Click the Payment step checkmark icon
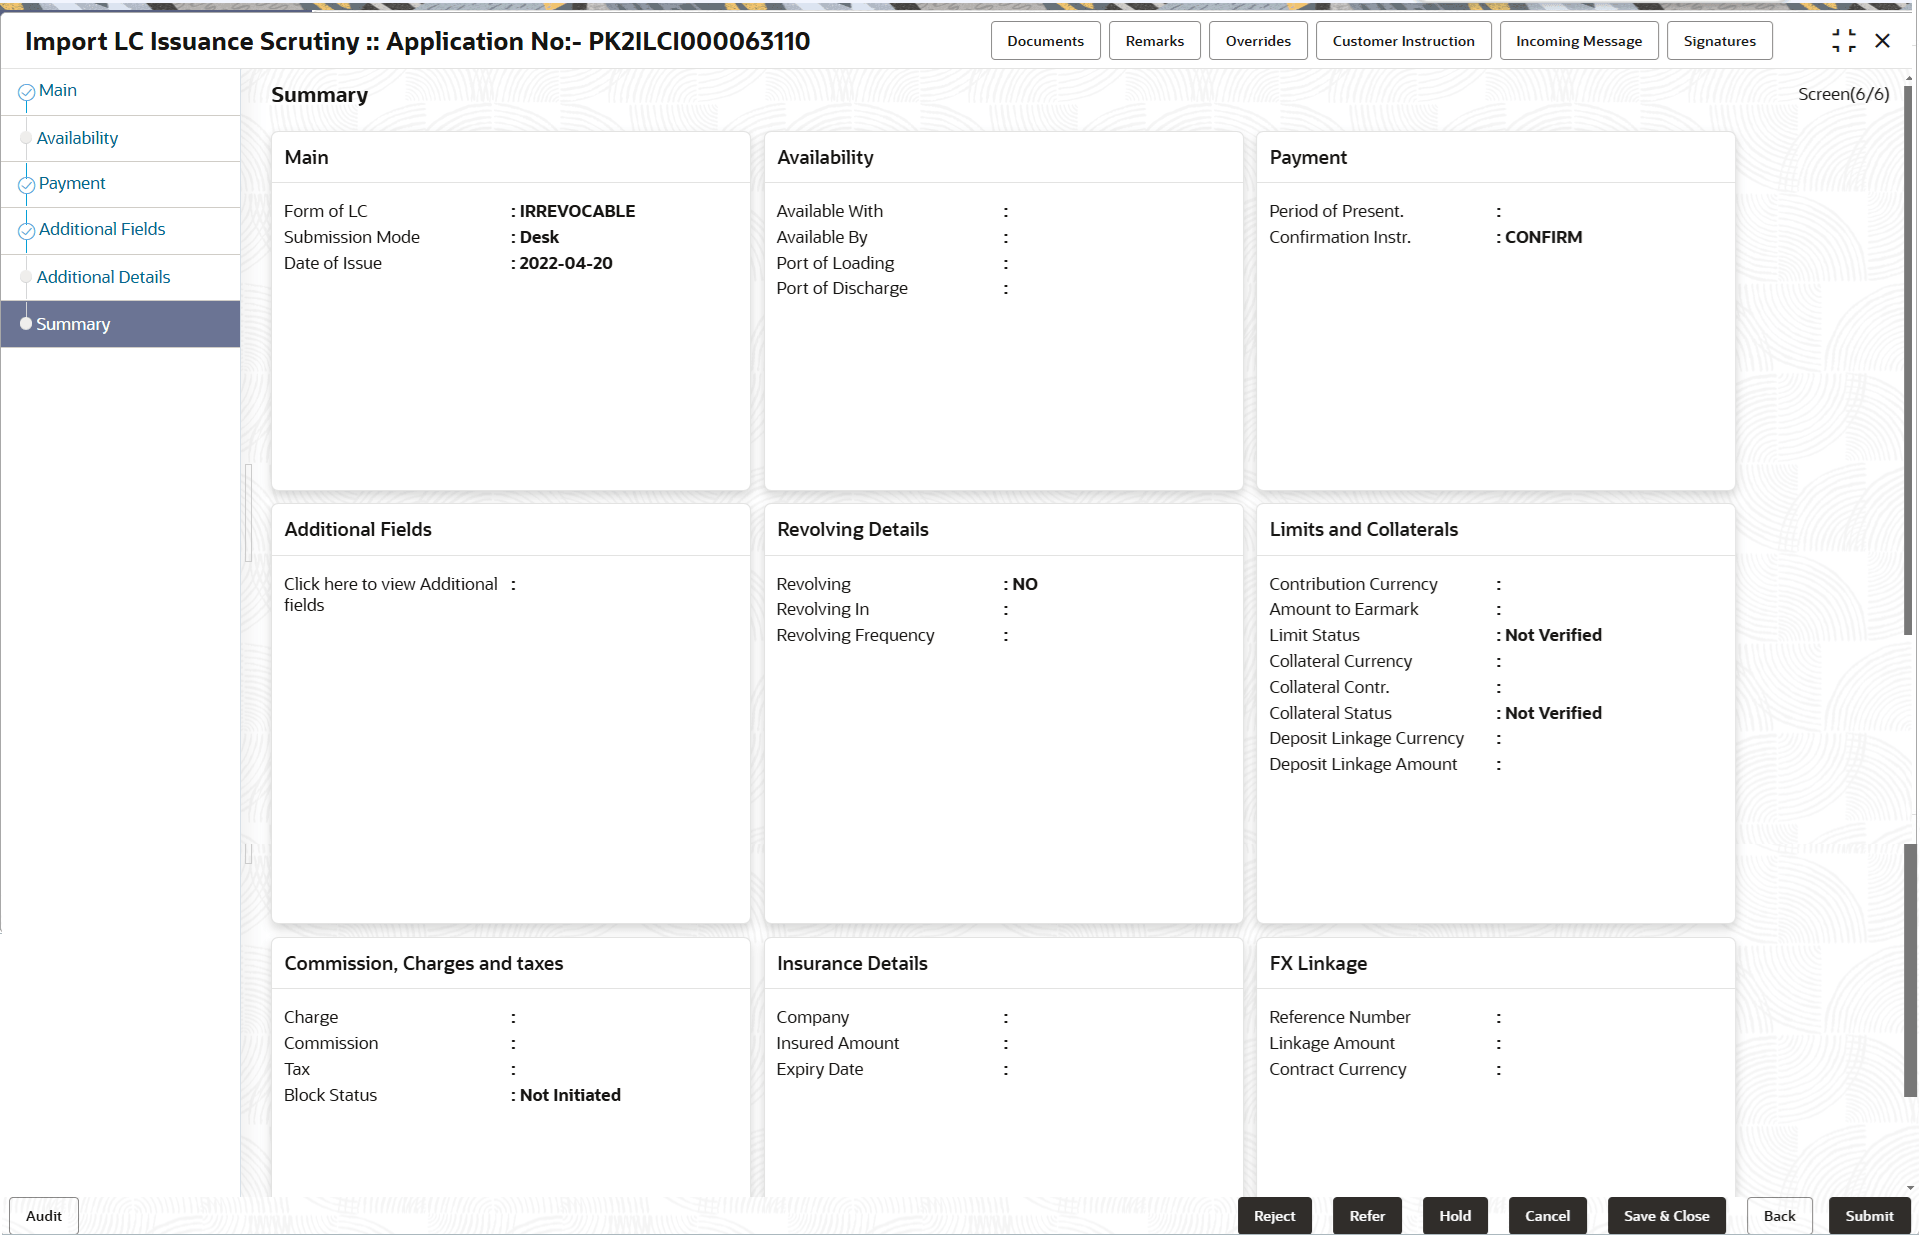 (27, 185)
